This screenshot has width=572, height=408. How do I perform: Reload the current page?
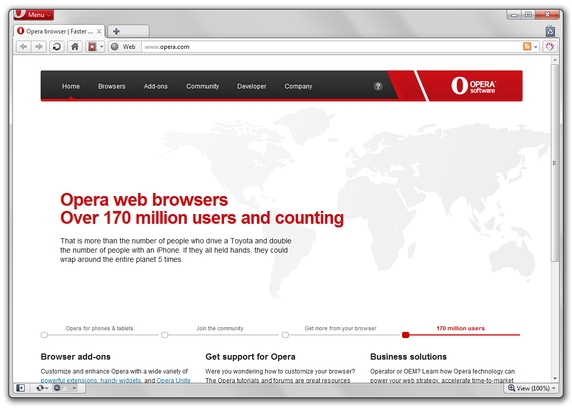[57, 47]
